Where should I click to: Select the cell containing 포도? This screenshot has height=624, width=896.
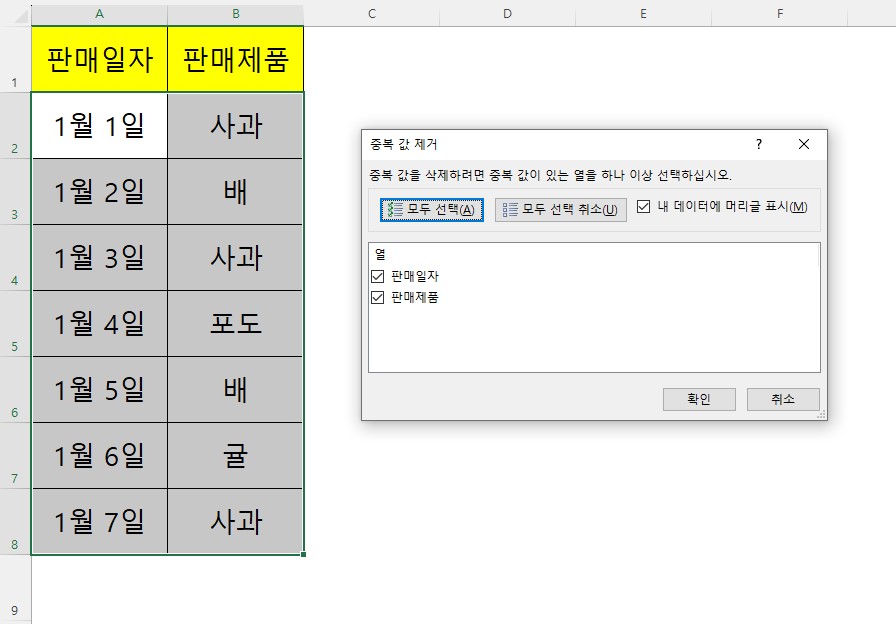(x=235, y=322)
